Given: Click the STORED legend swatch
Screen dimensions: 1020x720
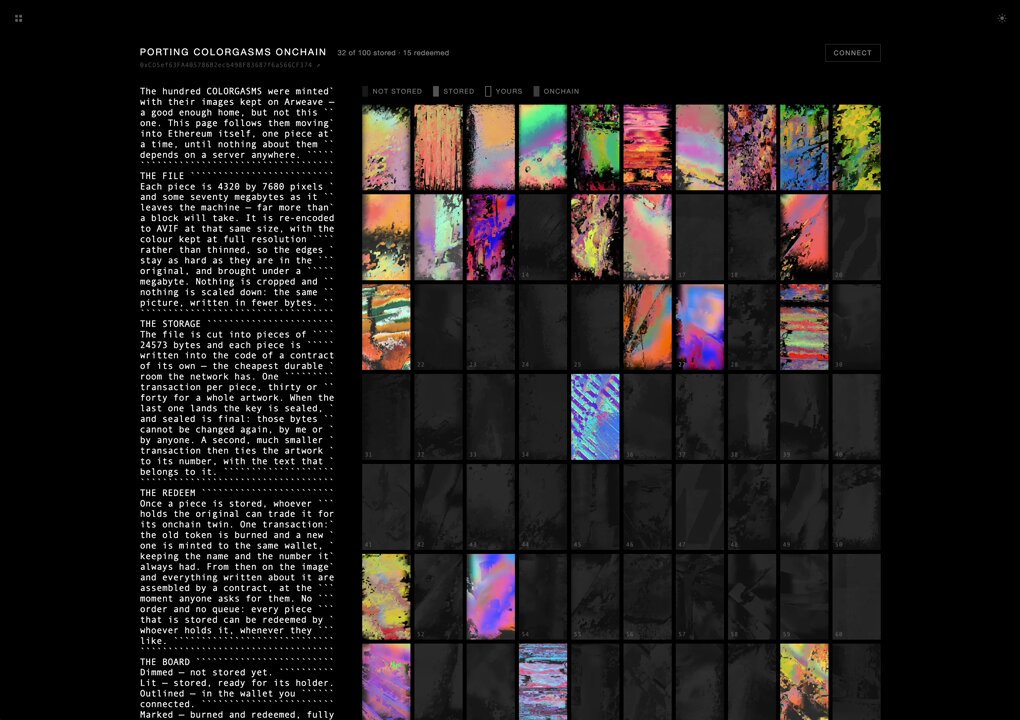Looking at the screenshot, I should click(436, 91).
